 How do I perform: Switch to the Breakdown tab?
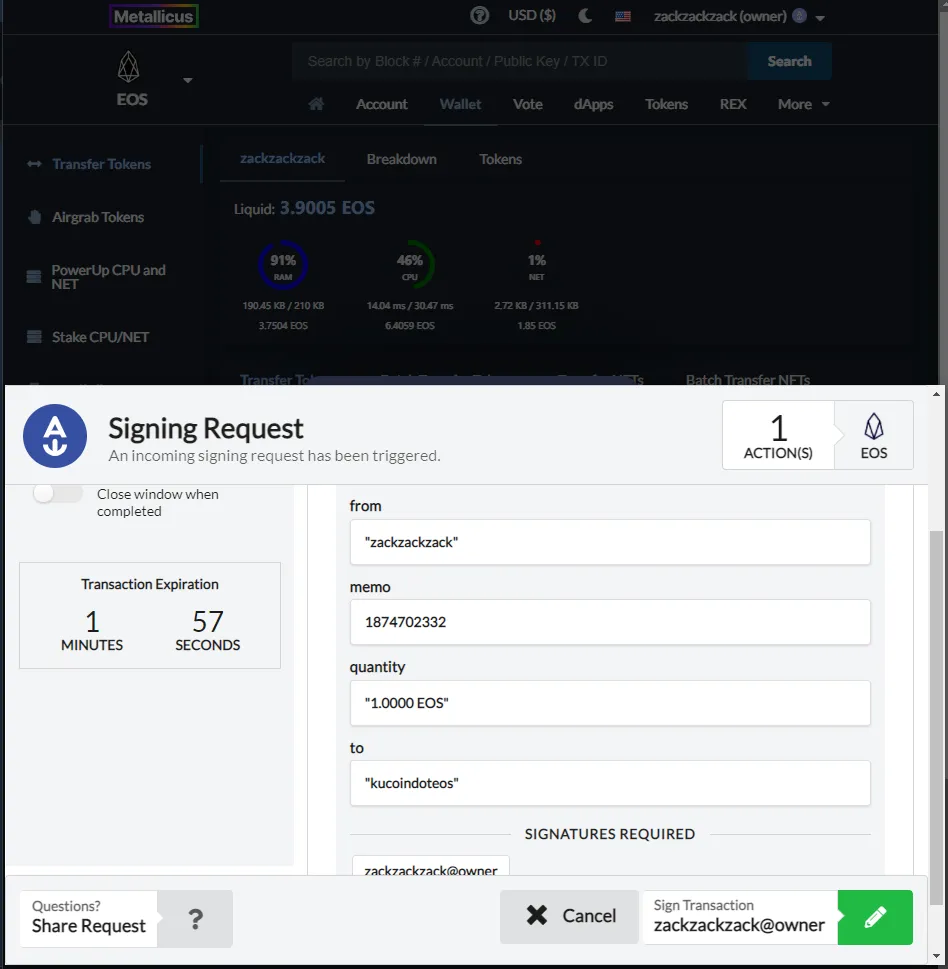pyautogui.click(x=402, y=159)
